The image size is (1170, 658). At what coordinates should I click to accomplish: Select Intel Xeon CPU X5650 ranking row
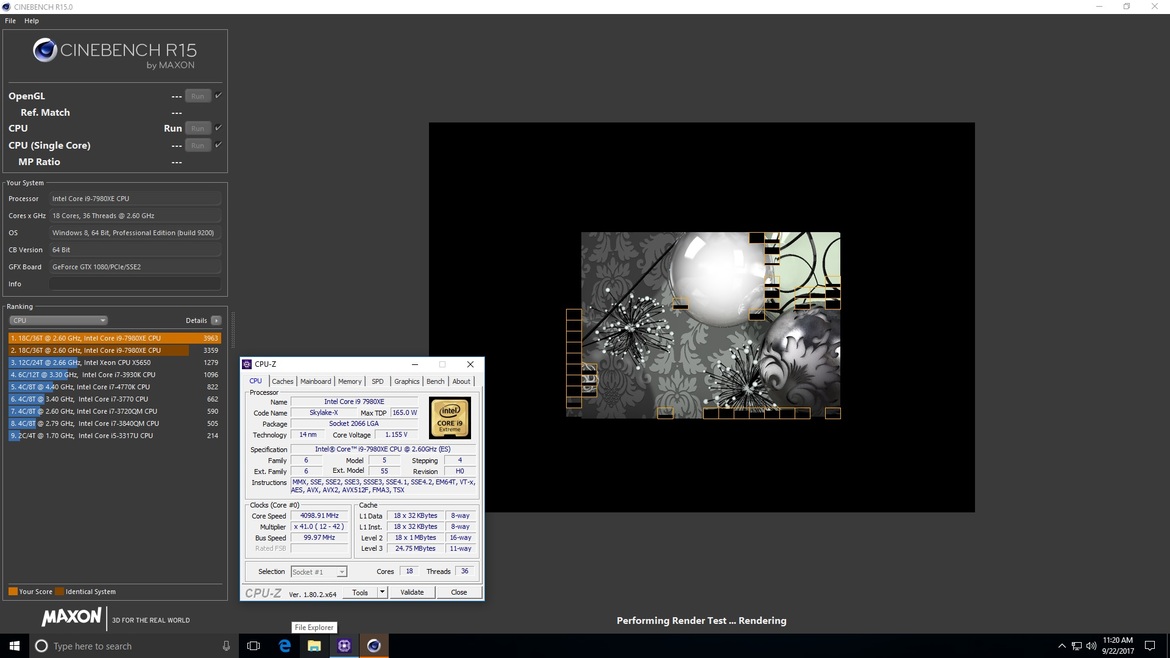pos(115,363)
